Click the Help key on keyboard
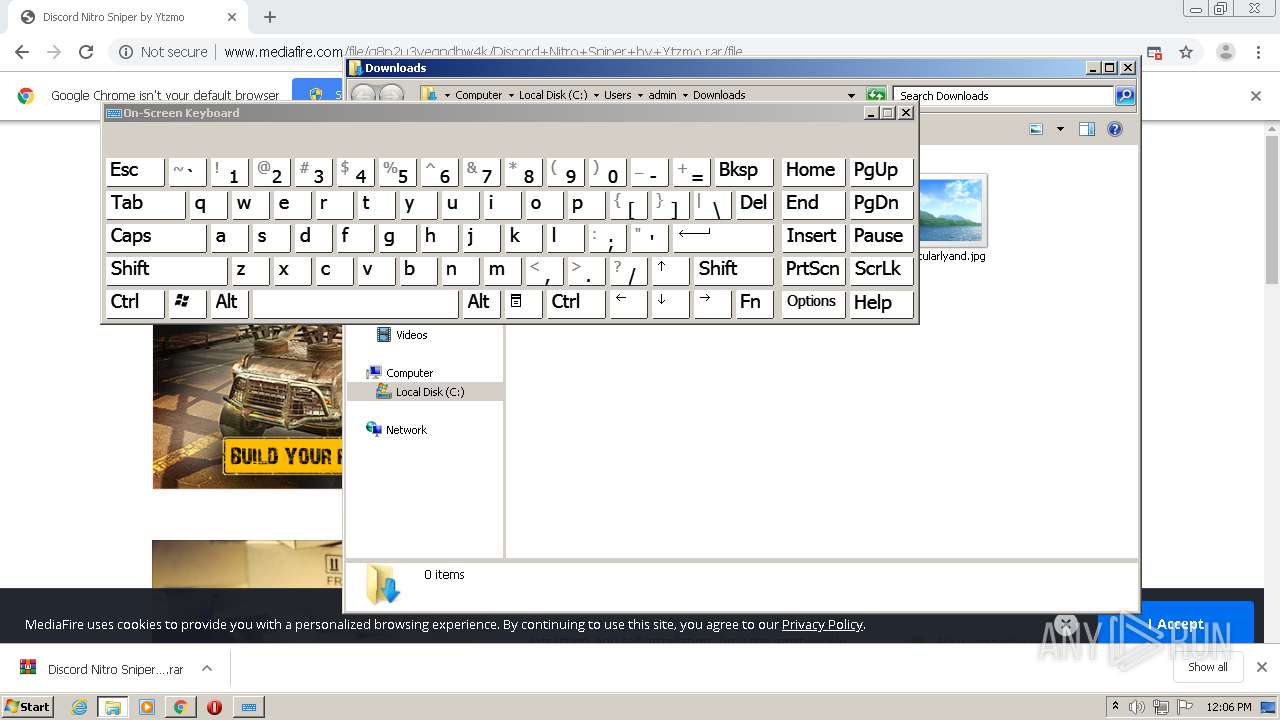Image resolution: width=1280 pixels, height=720 pixels. click(881, 303)
